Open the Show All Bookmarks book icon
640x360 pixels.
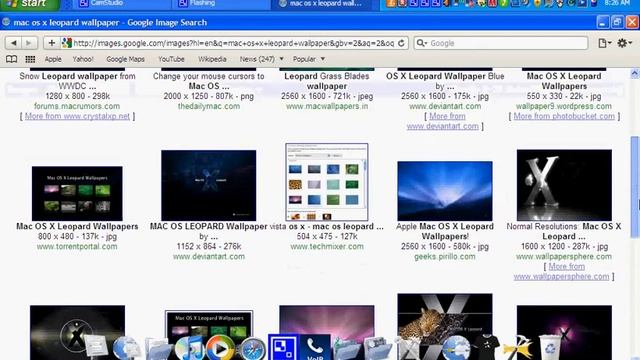coord(11,59)
